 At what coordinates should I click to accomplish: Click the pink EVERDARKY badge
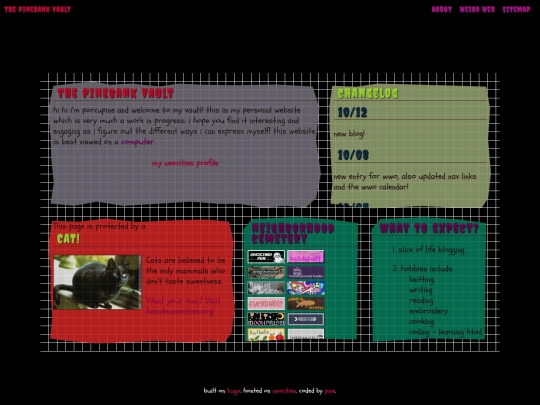click(x=266, y=304)
